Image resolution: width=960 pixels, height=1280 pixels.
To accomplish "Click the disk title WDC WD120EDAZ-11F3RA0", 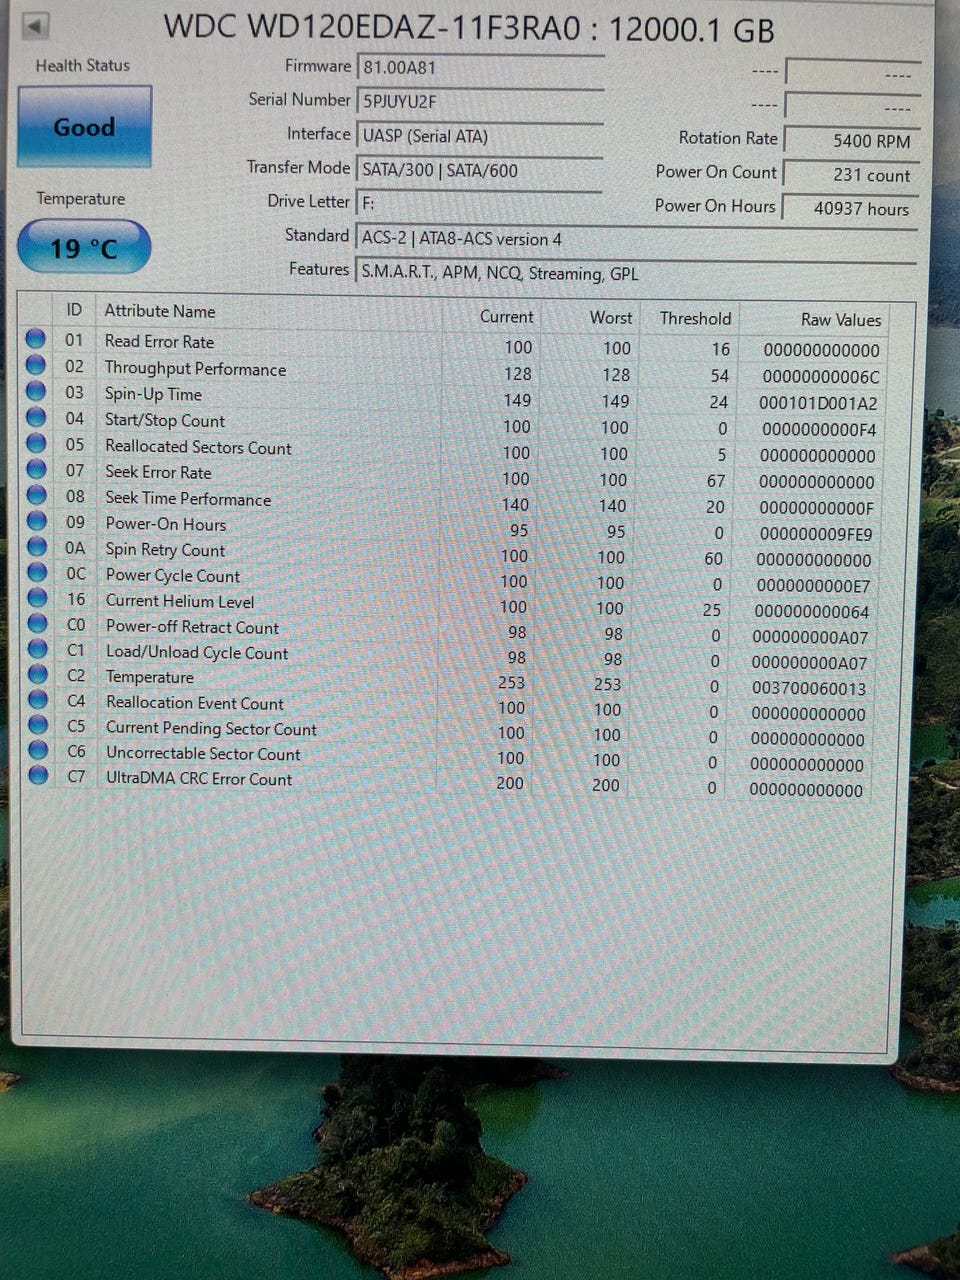I will click(x=372, y=27).
